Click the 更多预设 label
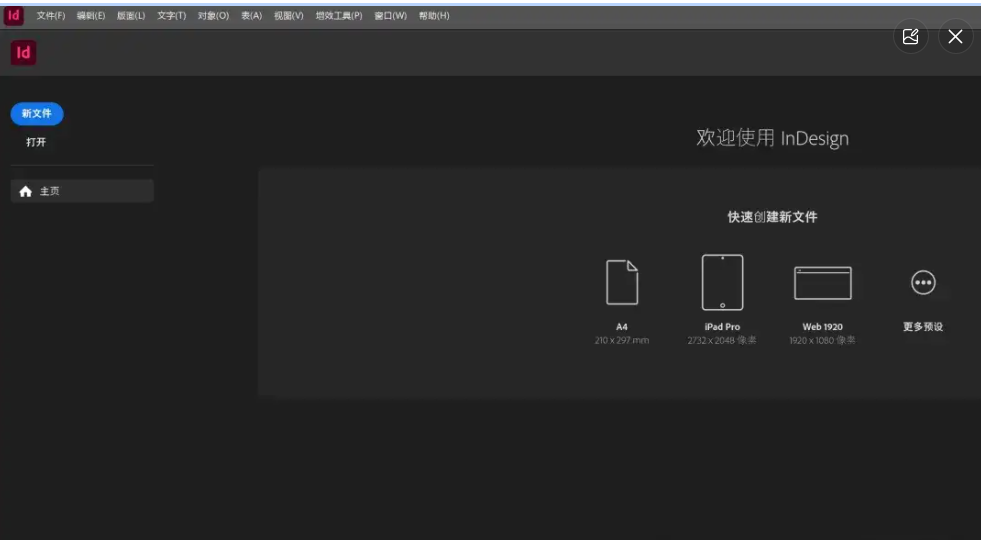 923,327
